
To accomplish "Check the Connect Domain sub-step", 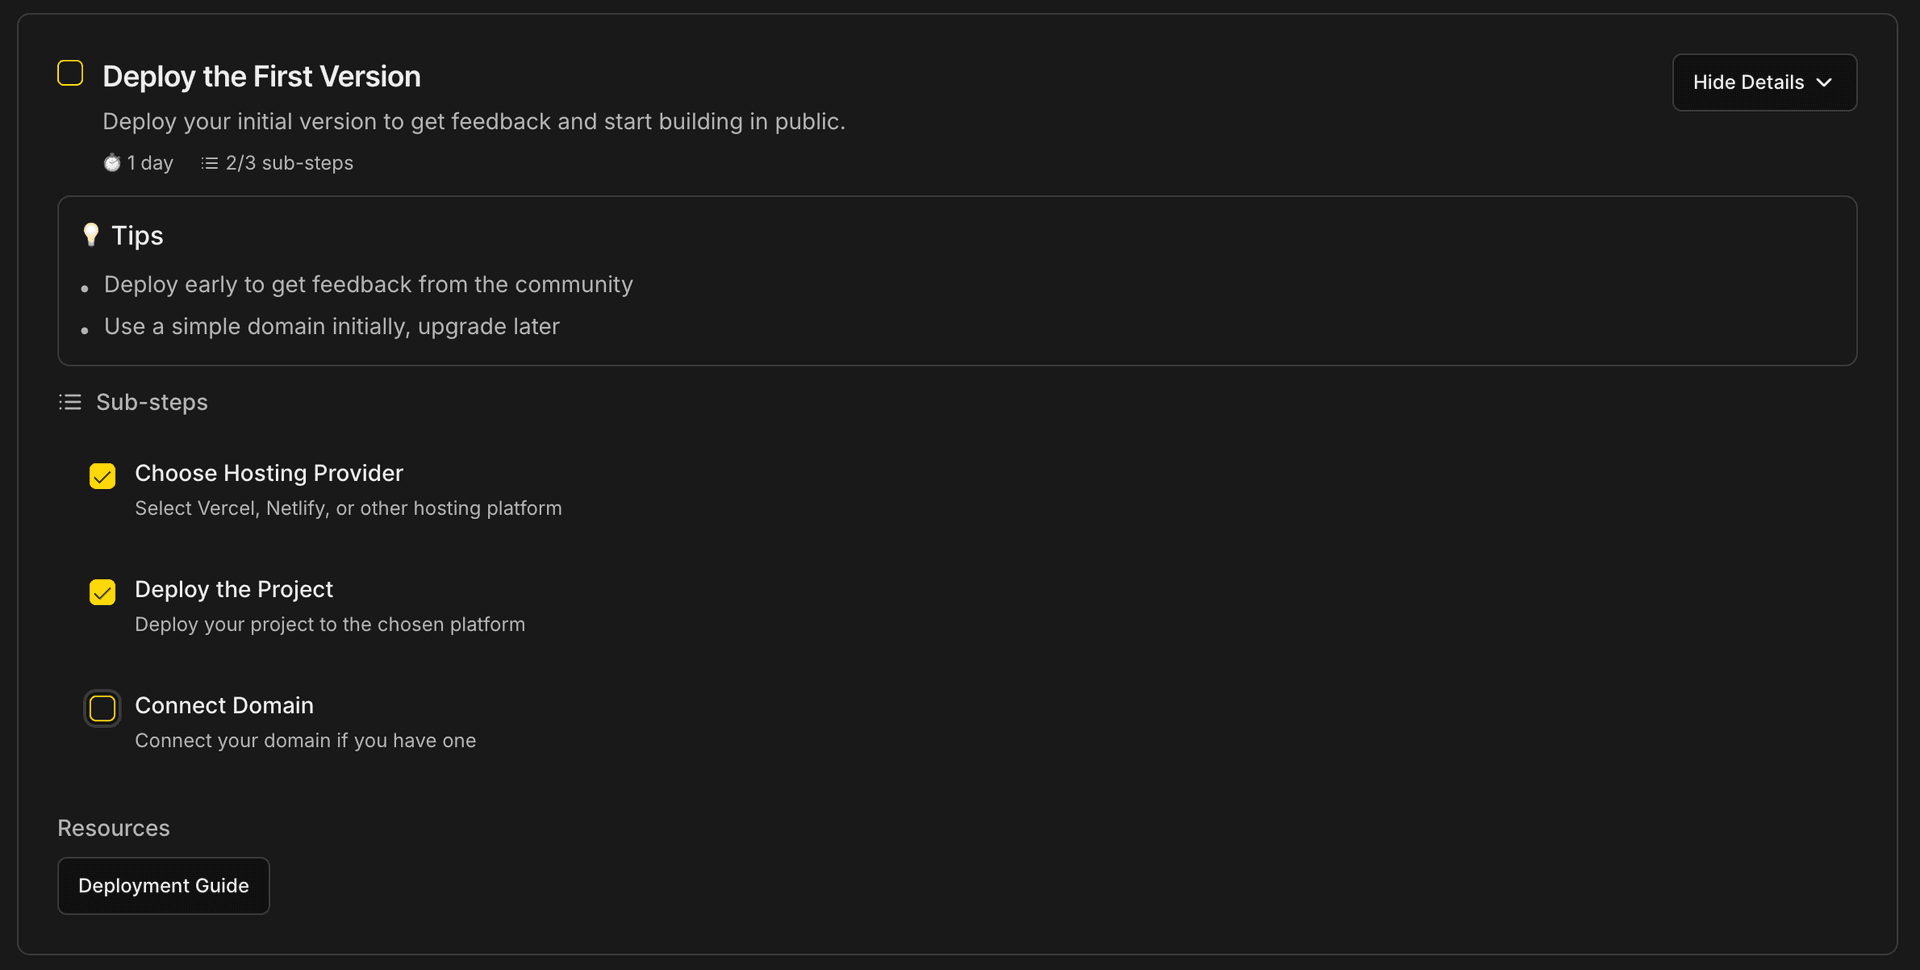I will click(x=102, y=709).
